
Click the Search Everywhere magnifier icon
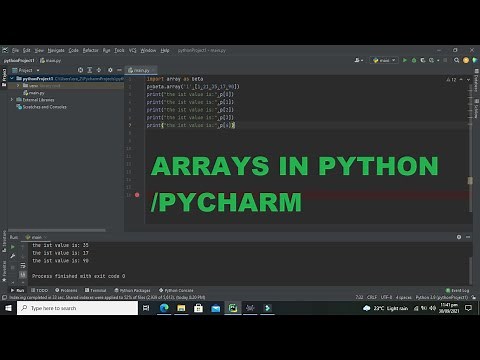coord(457,60)
